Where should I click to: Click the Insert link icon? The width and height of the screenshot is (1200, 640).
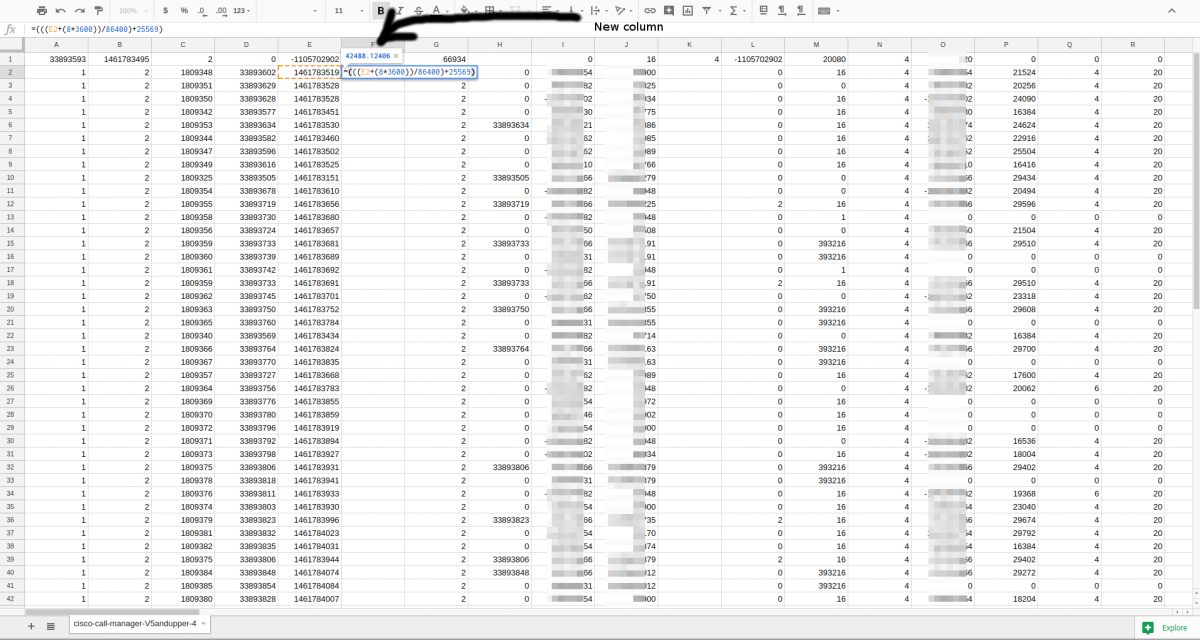[x=649, y=9]
